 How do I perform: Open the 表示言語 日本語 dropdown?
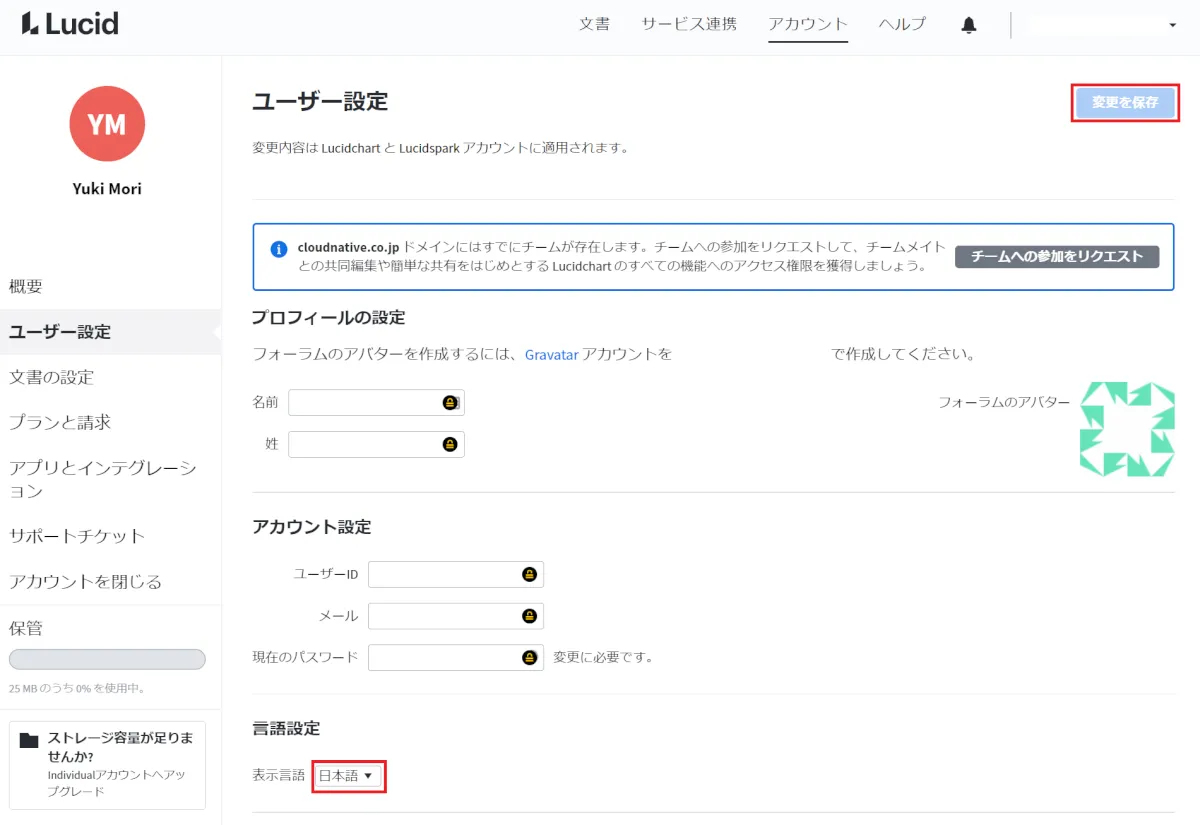coord(347,776)
